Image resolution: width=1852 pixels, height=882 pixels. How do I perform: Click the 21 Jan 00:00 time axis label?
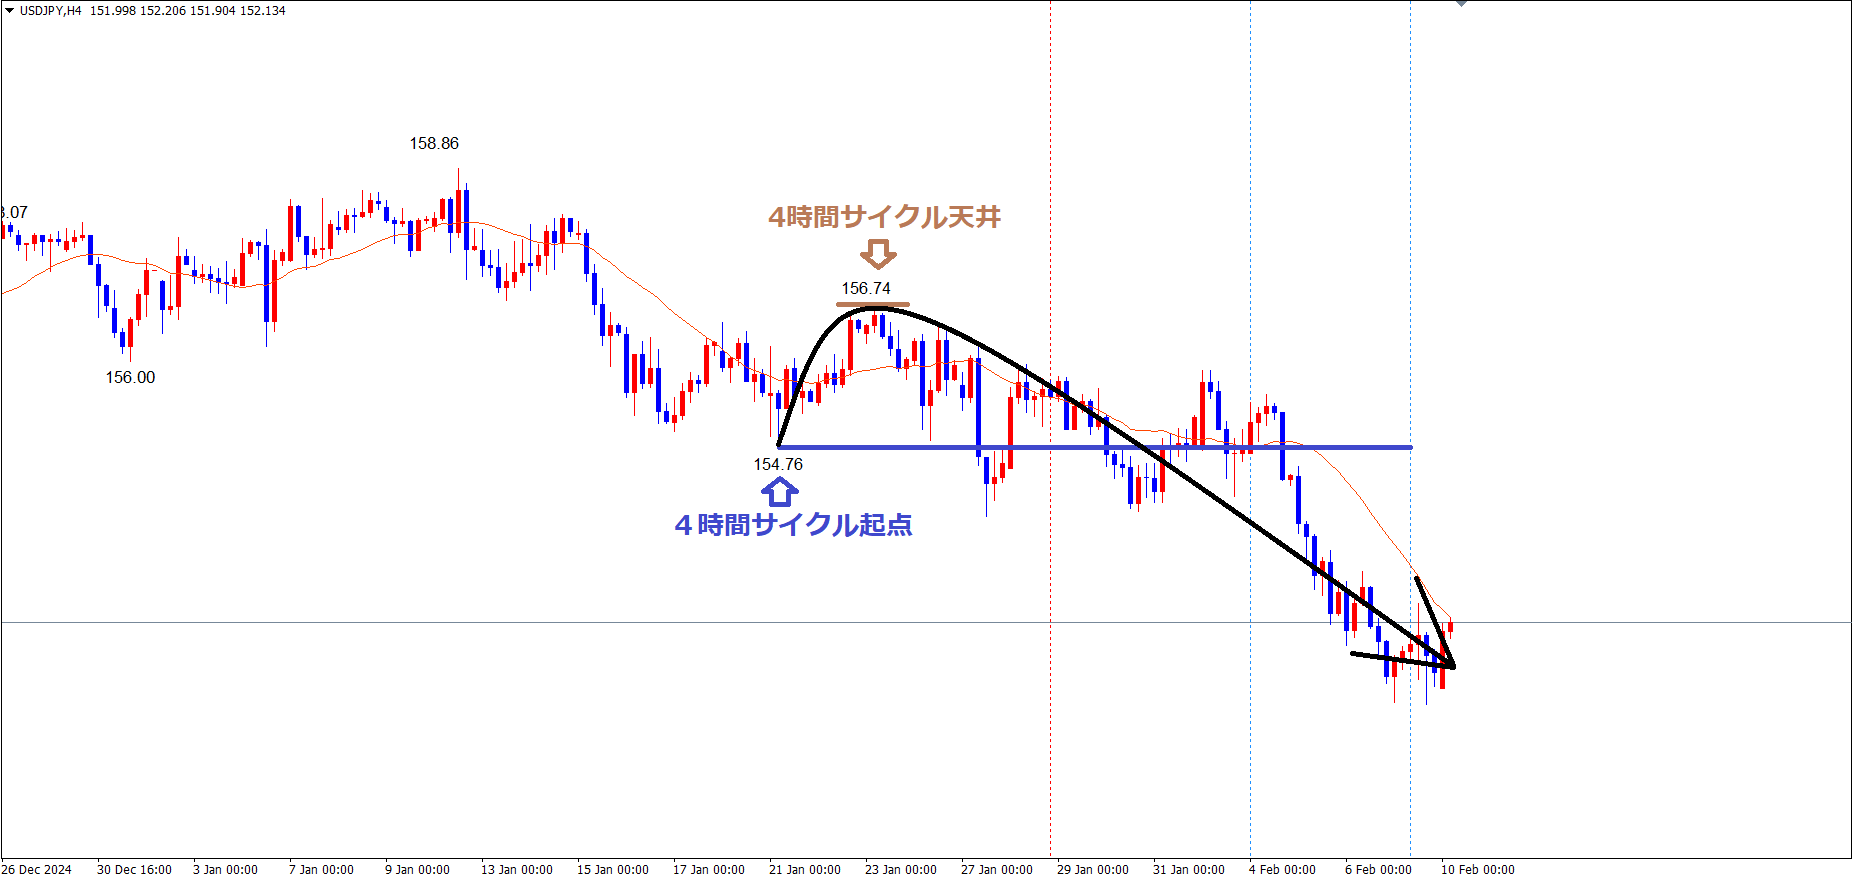pos(804,869)
